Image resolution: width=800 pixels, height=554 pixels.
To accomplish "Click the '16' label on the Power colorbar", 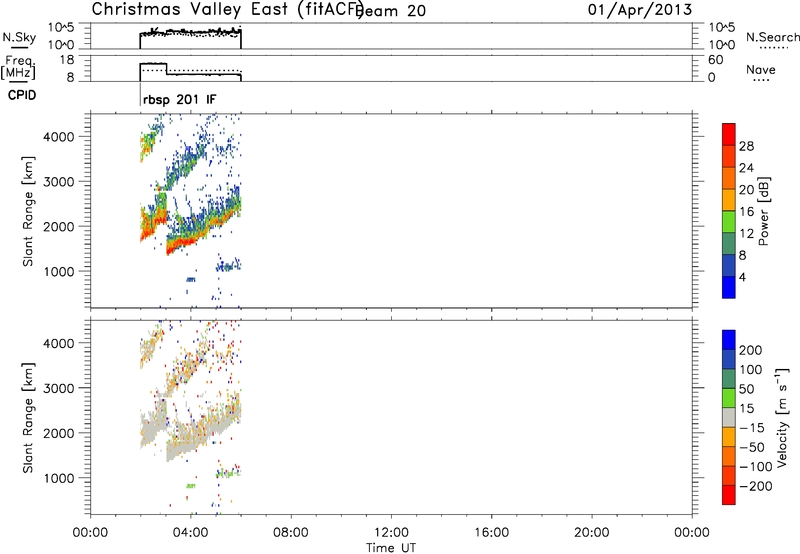I will coord(746,211).
